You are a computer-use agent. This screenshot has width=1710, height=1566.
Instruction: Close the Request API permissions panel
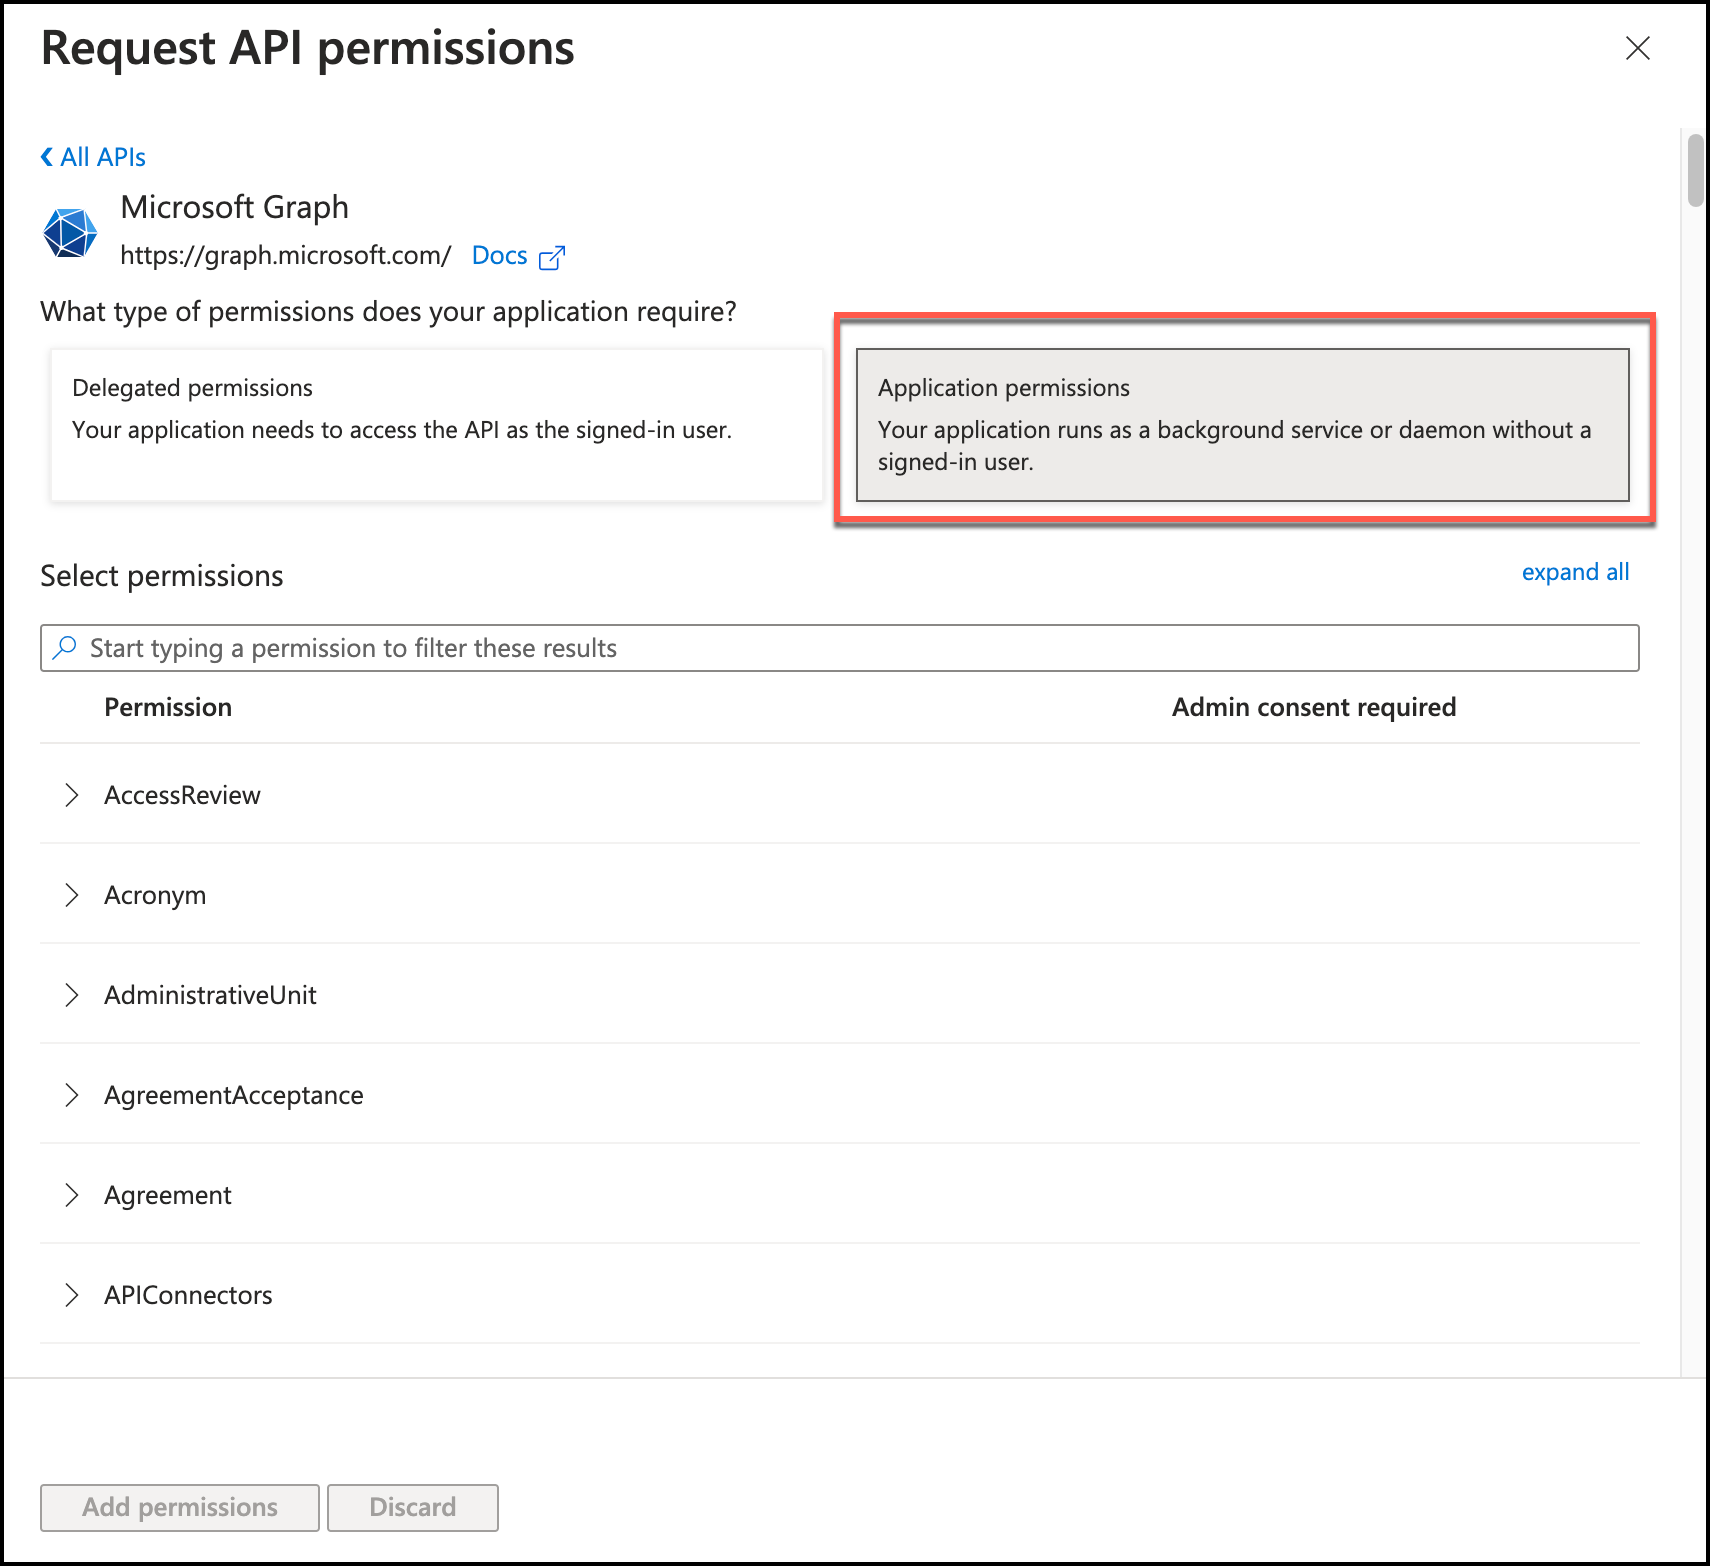point(1637,48)
